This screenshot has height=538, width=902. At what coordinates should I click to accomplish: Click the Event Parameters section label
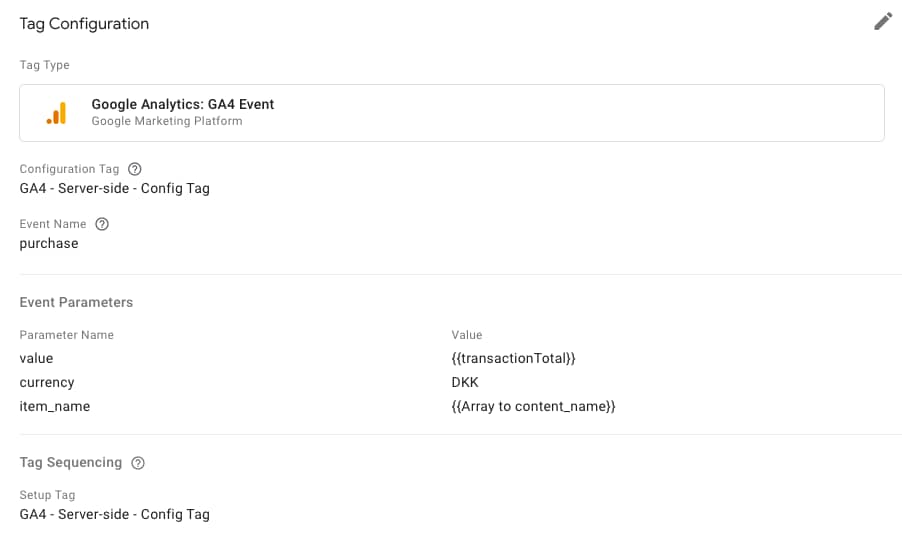76,303
